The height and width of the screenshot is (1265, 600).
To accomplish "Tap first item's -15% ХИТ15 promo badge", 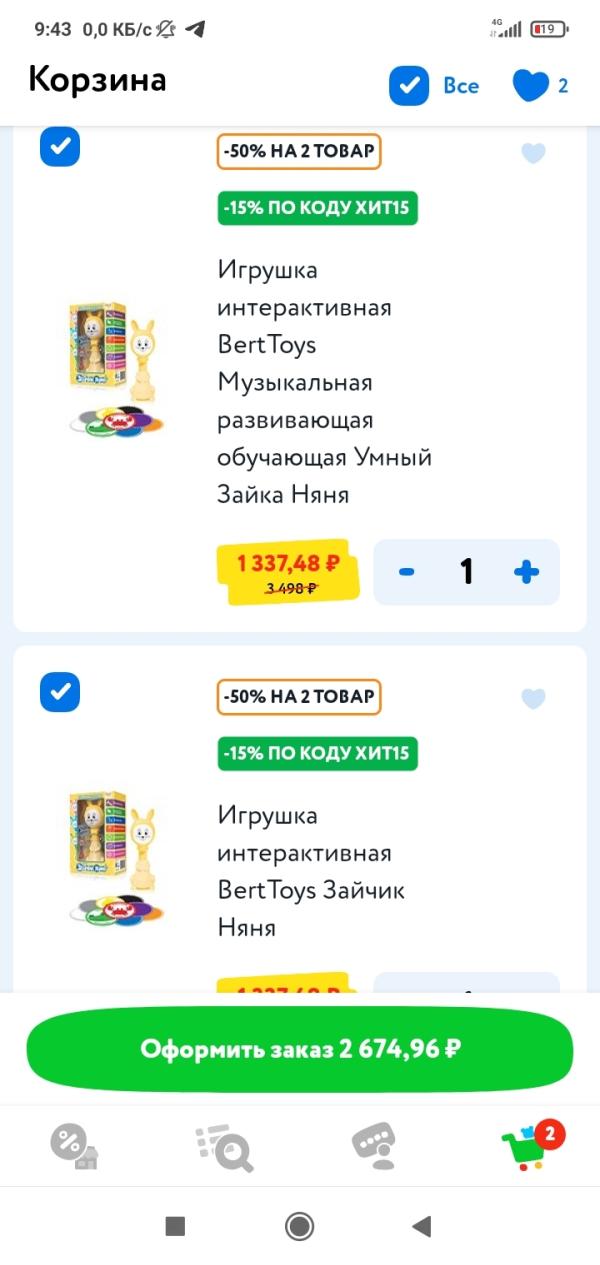I will coord(318,208).
